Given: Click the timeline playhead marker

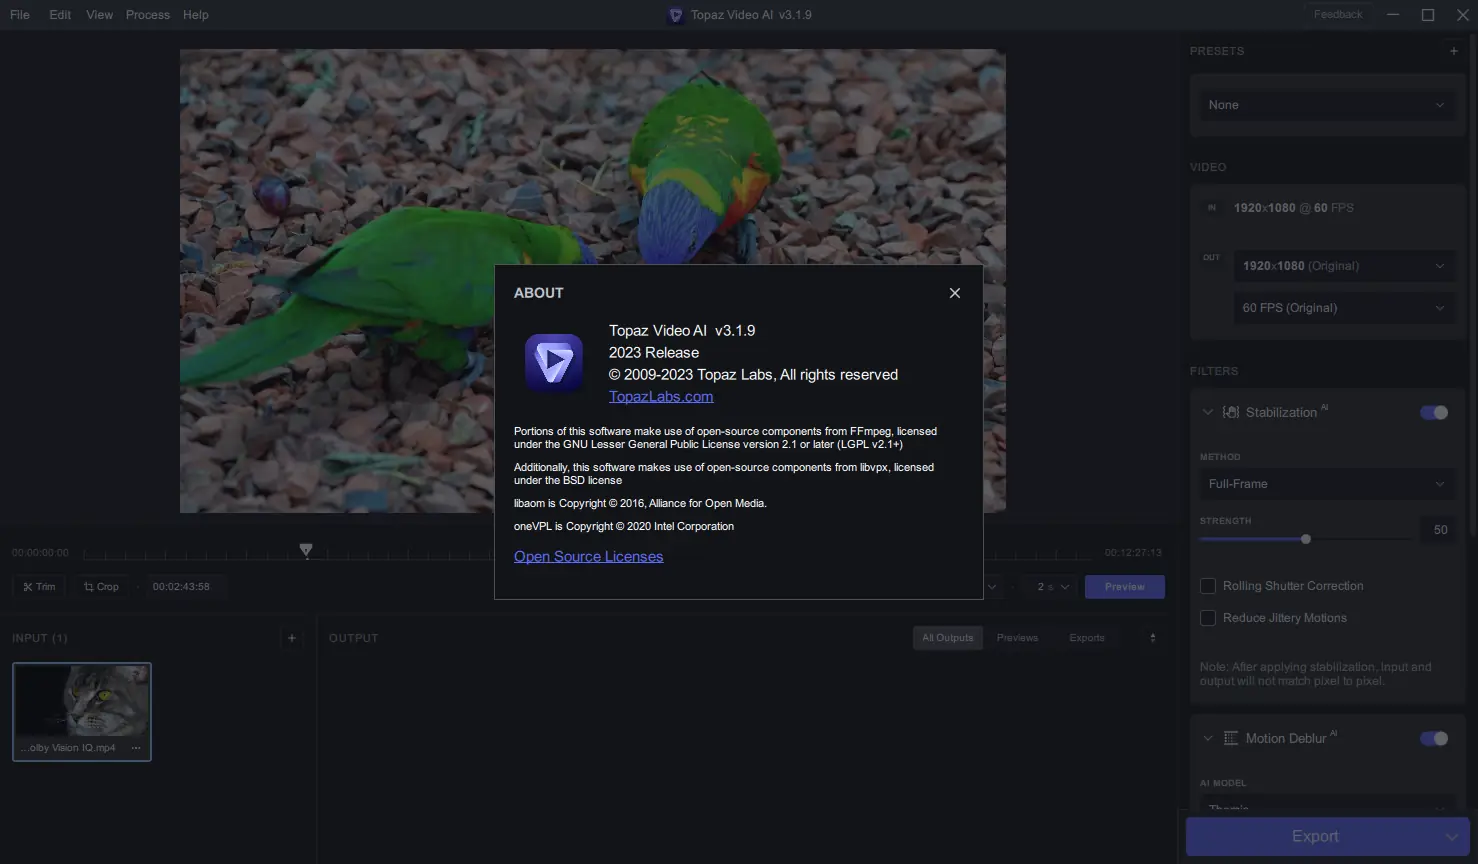Looking at the screenshot, I should tap(306, 550).
